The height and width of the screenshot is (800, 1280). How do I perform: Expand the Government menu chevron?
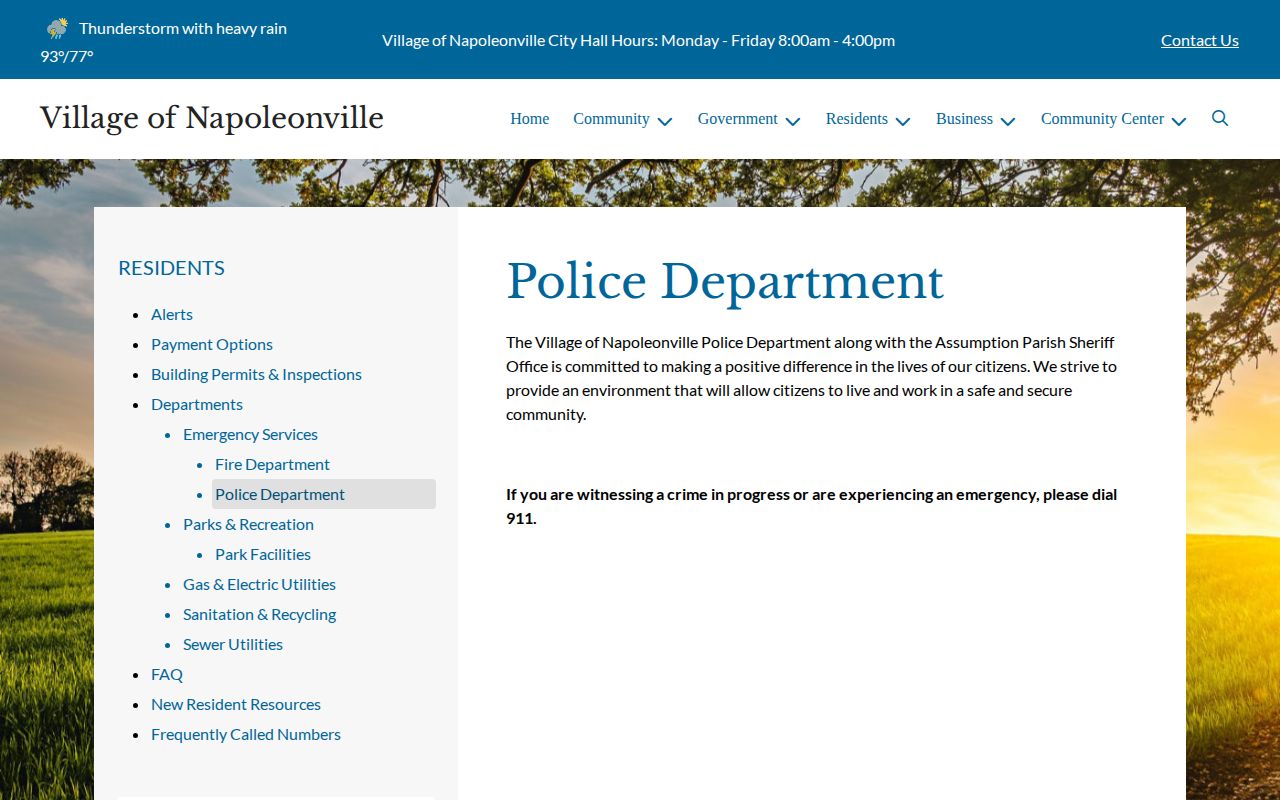[793, 121]
